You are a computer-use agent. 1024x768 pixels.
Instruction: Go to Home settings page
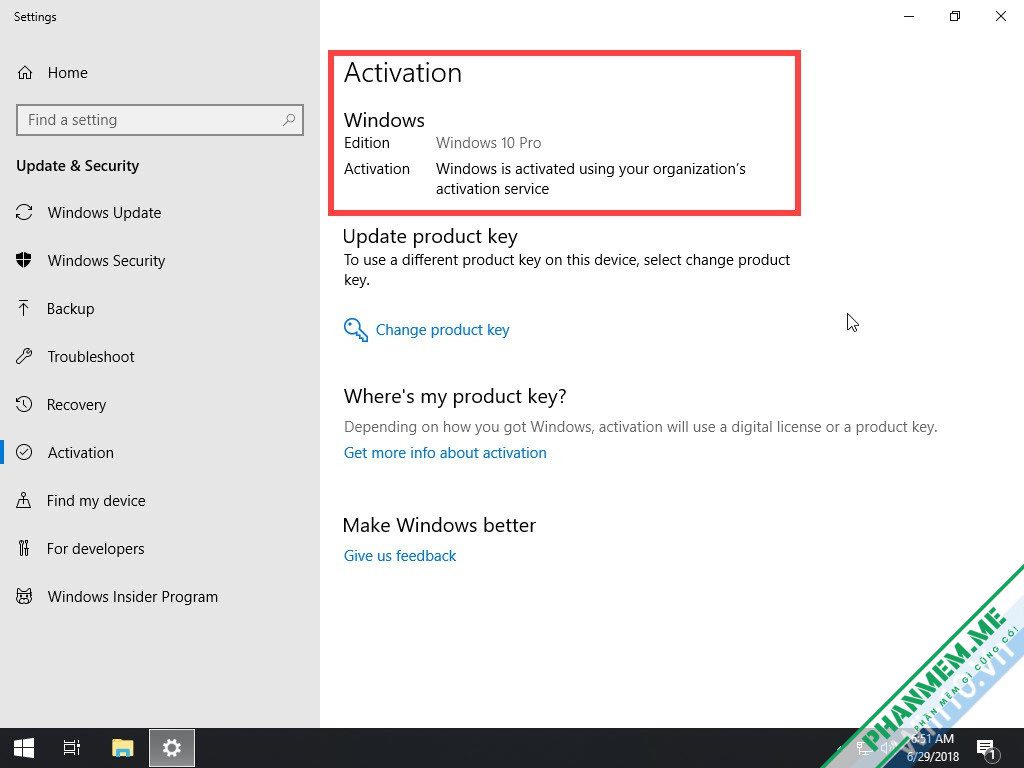[68, 72]
